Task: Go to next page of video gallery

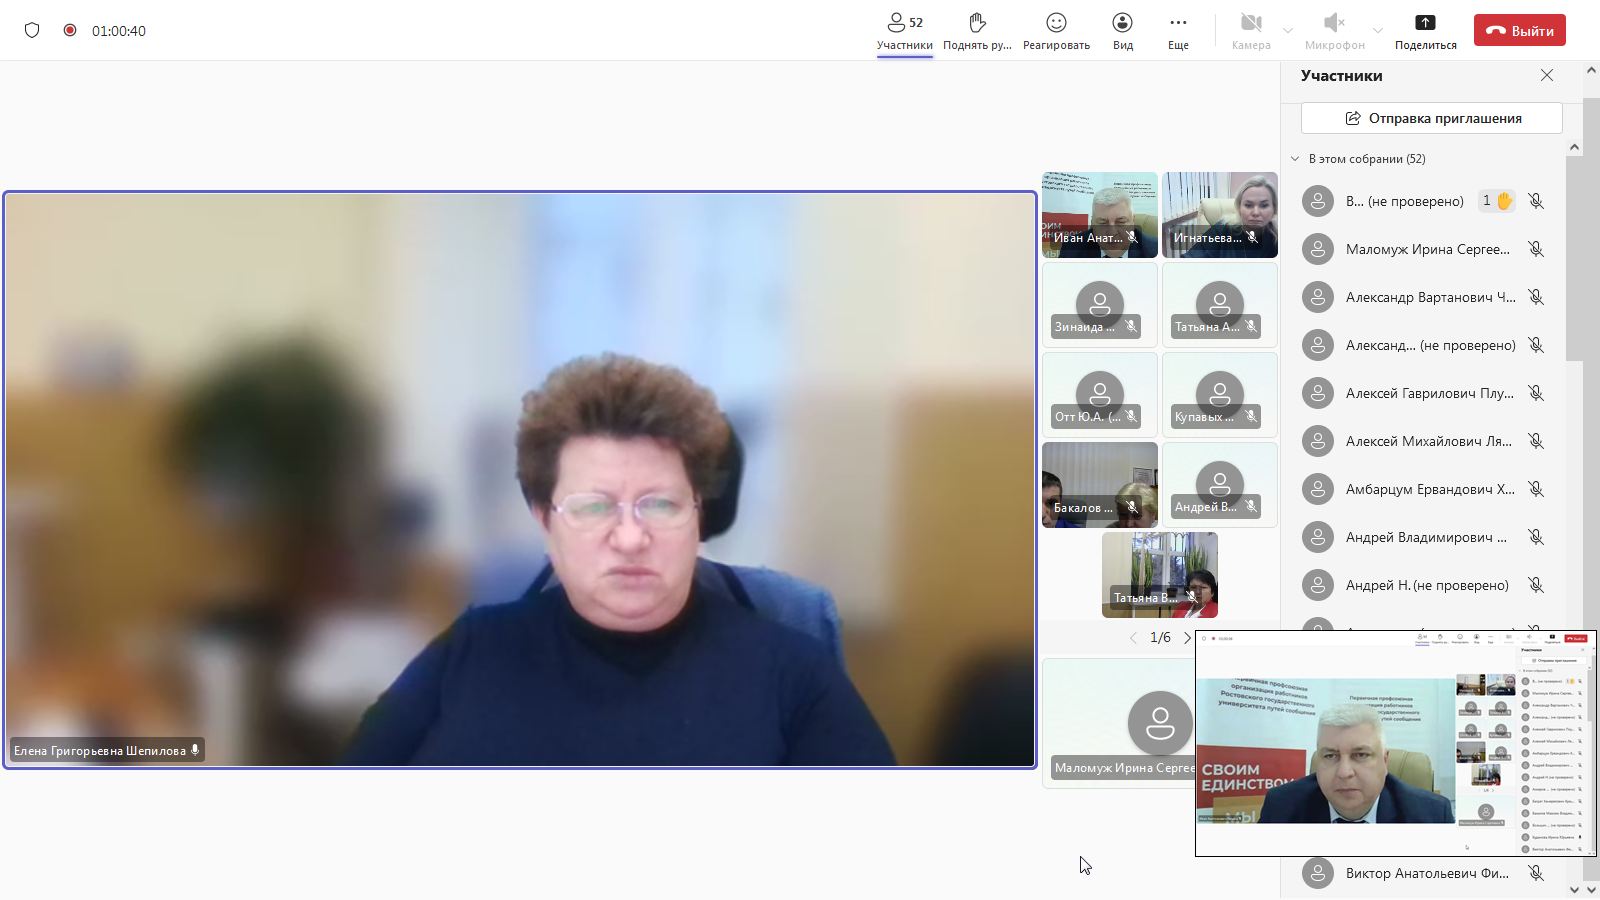Action: (1187, 638)
